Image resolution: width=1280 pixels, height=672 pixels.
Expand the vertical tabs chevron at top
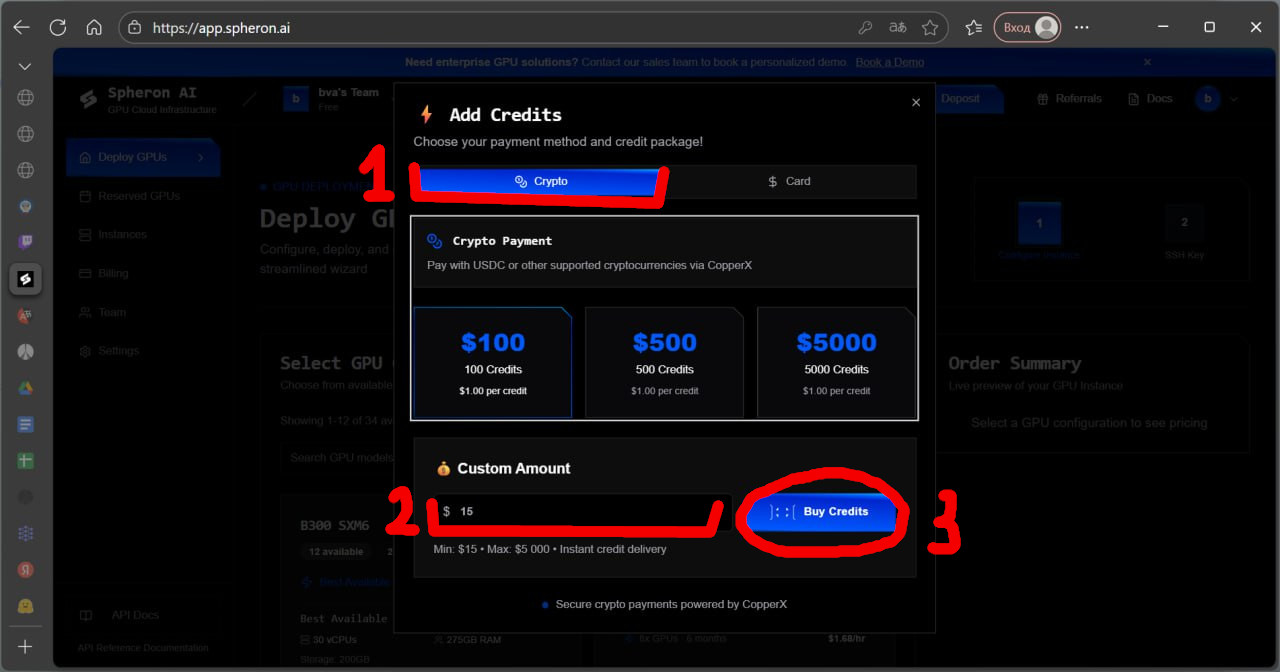[25, 67]
